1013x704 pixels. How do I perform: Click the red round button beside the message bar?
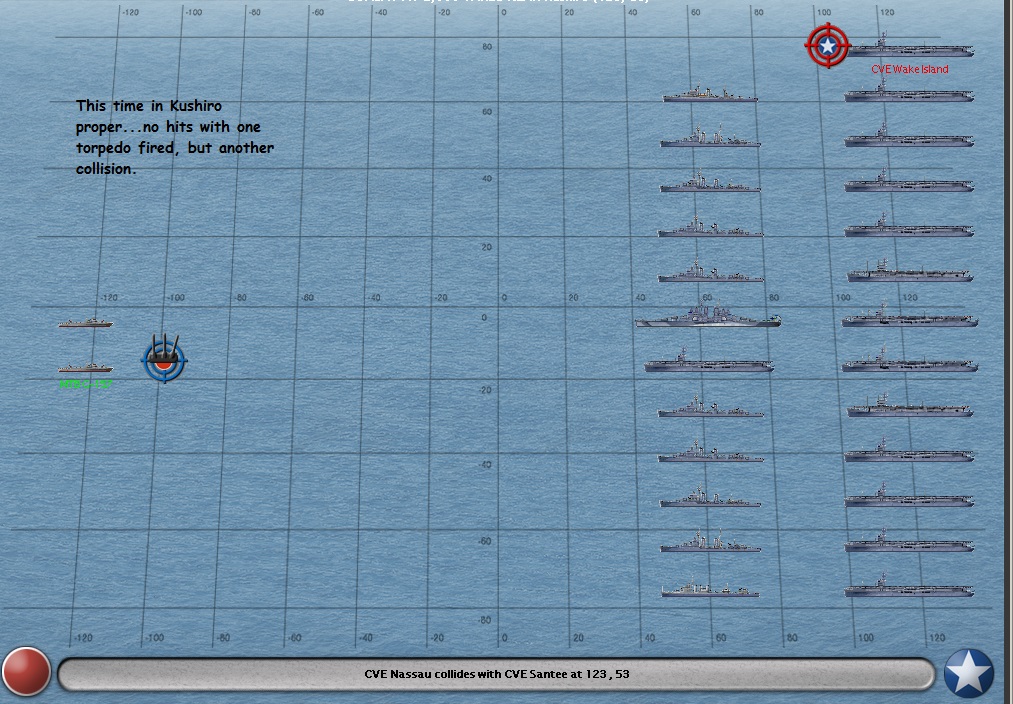pos(26,672)
